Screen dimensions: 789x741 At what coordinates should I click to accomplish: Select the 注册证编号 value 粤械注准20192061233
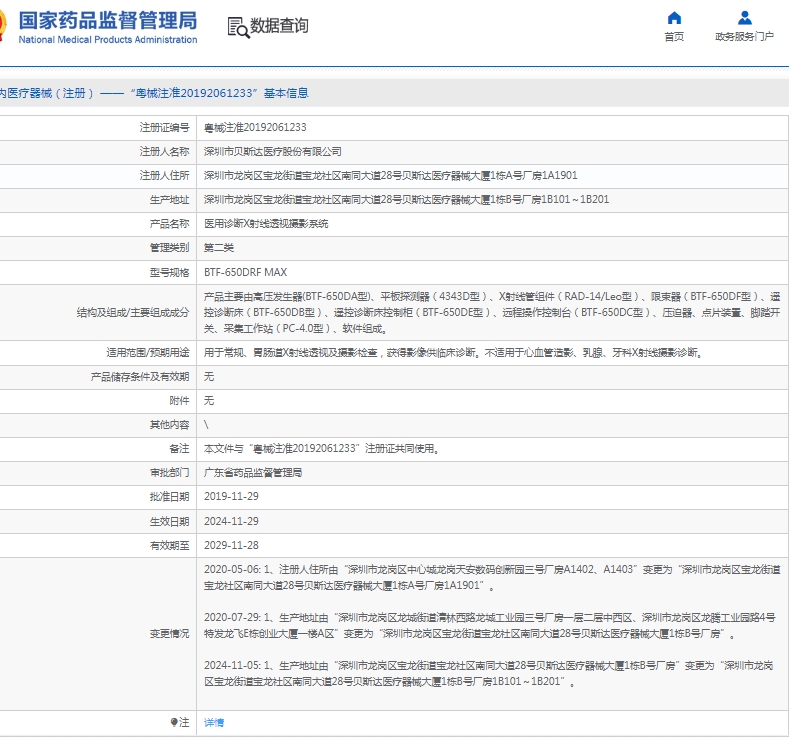[255, 128]
